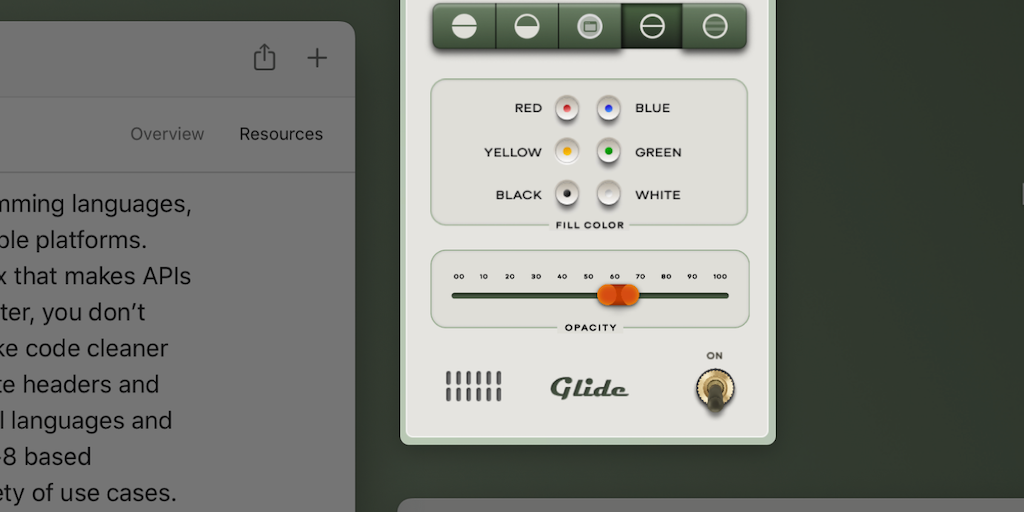This screenshot has width=1024, height=512.
Task: Select the bottom-half dimming mode button
Action: [527, 26]
